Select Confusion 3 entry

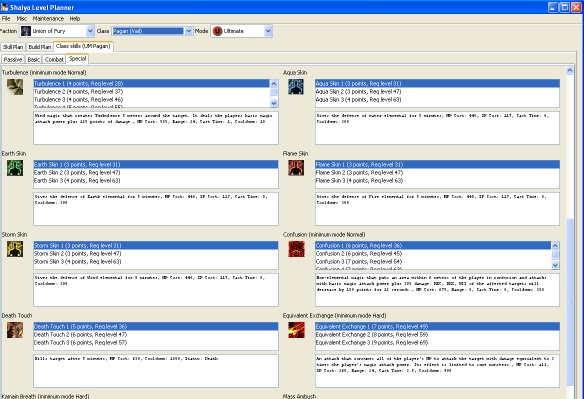point(433,262)
